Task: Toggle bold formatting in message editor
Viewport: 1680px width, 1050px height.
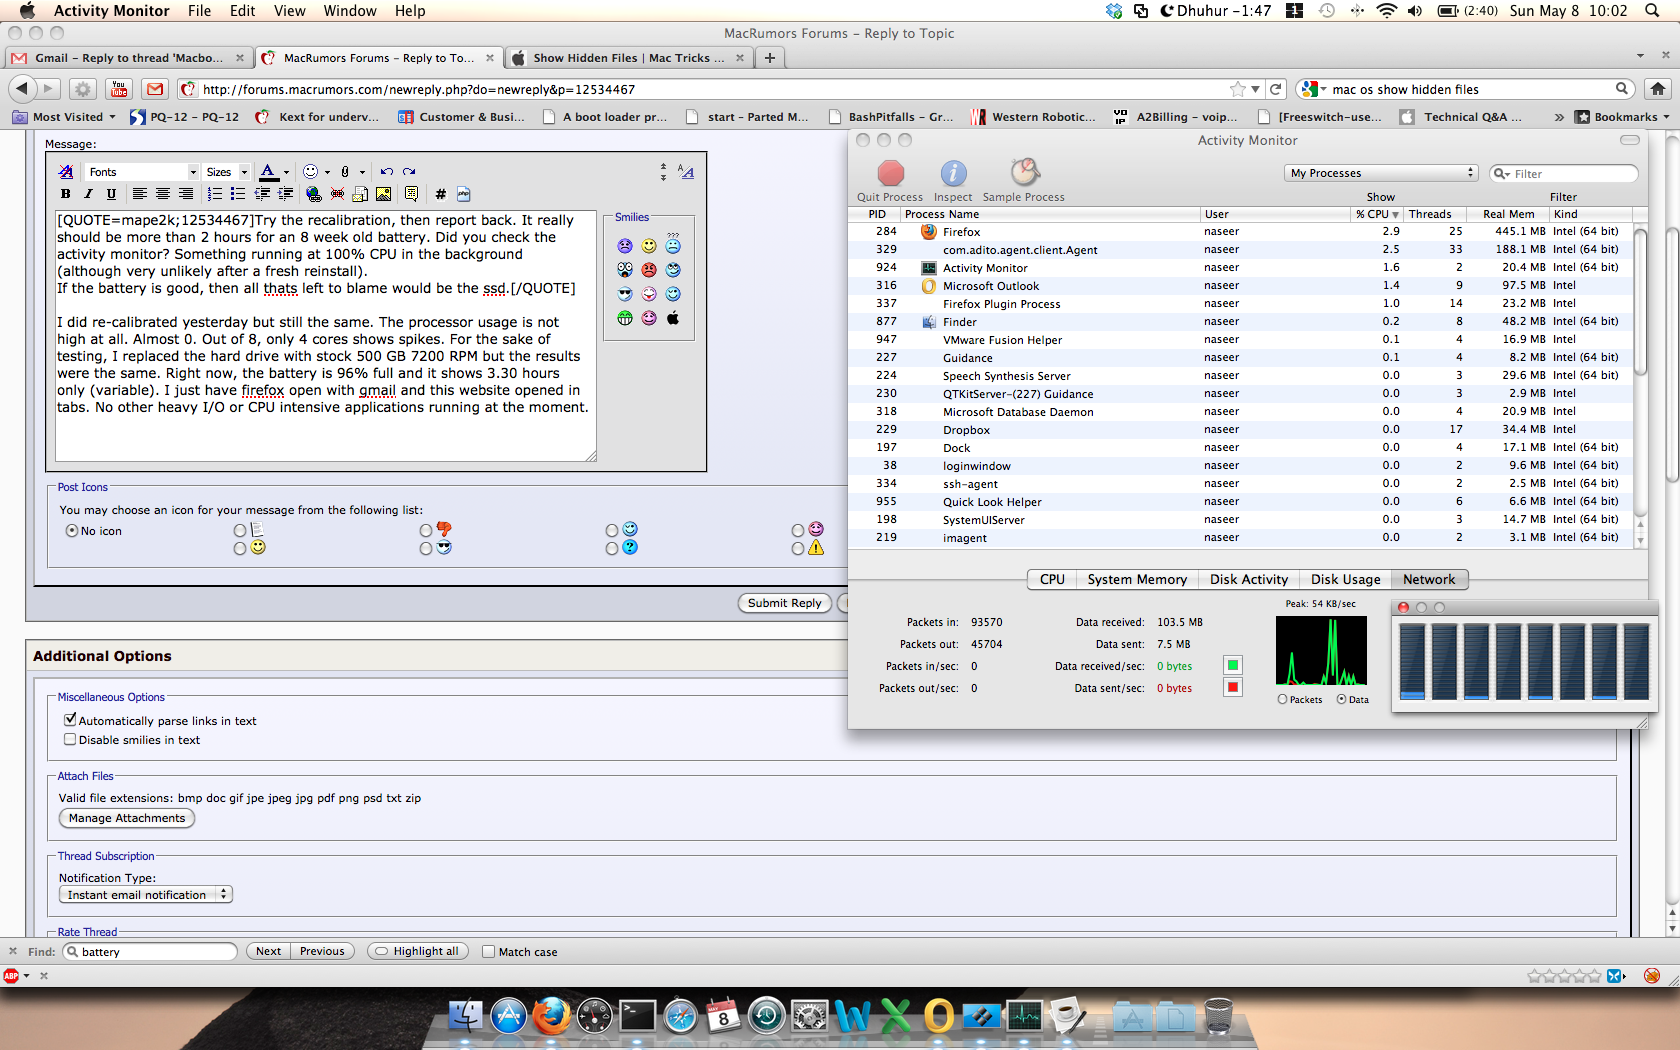Action: tap(65, 194)
